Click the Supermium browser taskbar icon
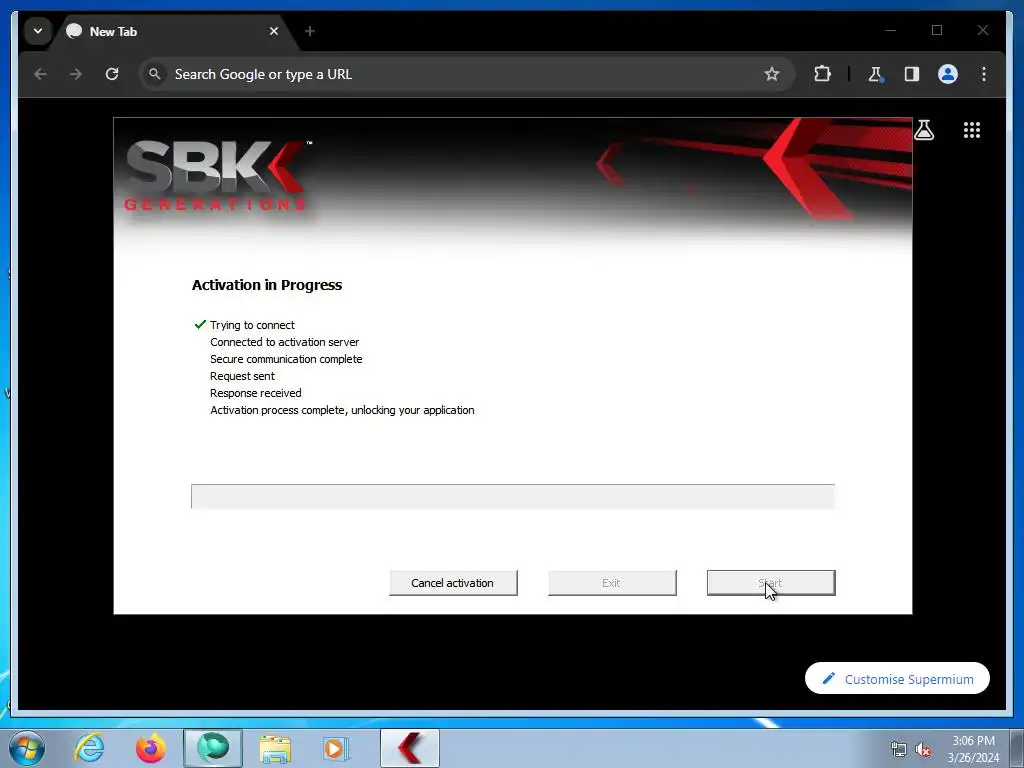This screenshot has width=1024, height=768. point(213,748)
